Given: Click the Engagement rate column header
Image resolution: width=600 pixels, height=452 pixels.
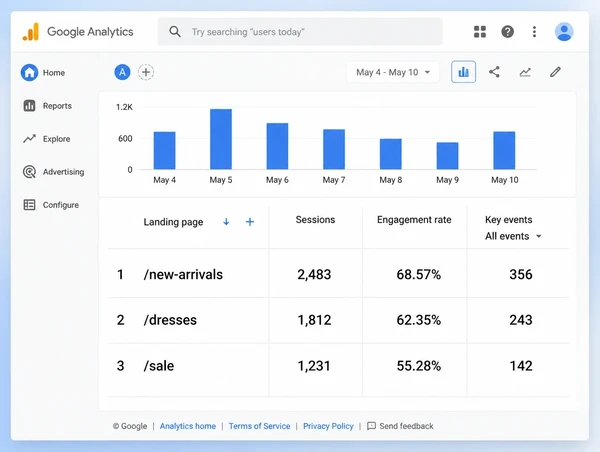Looking at the screenshot, I should tap(414, 220).
